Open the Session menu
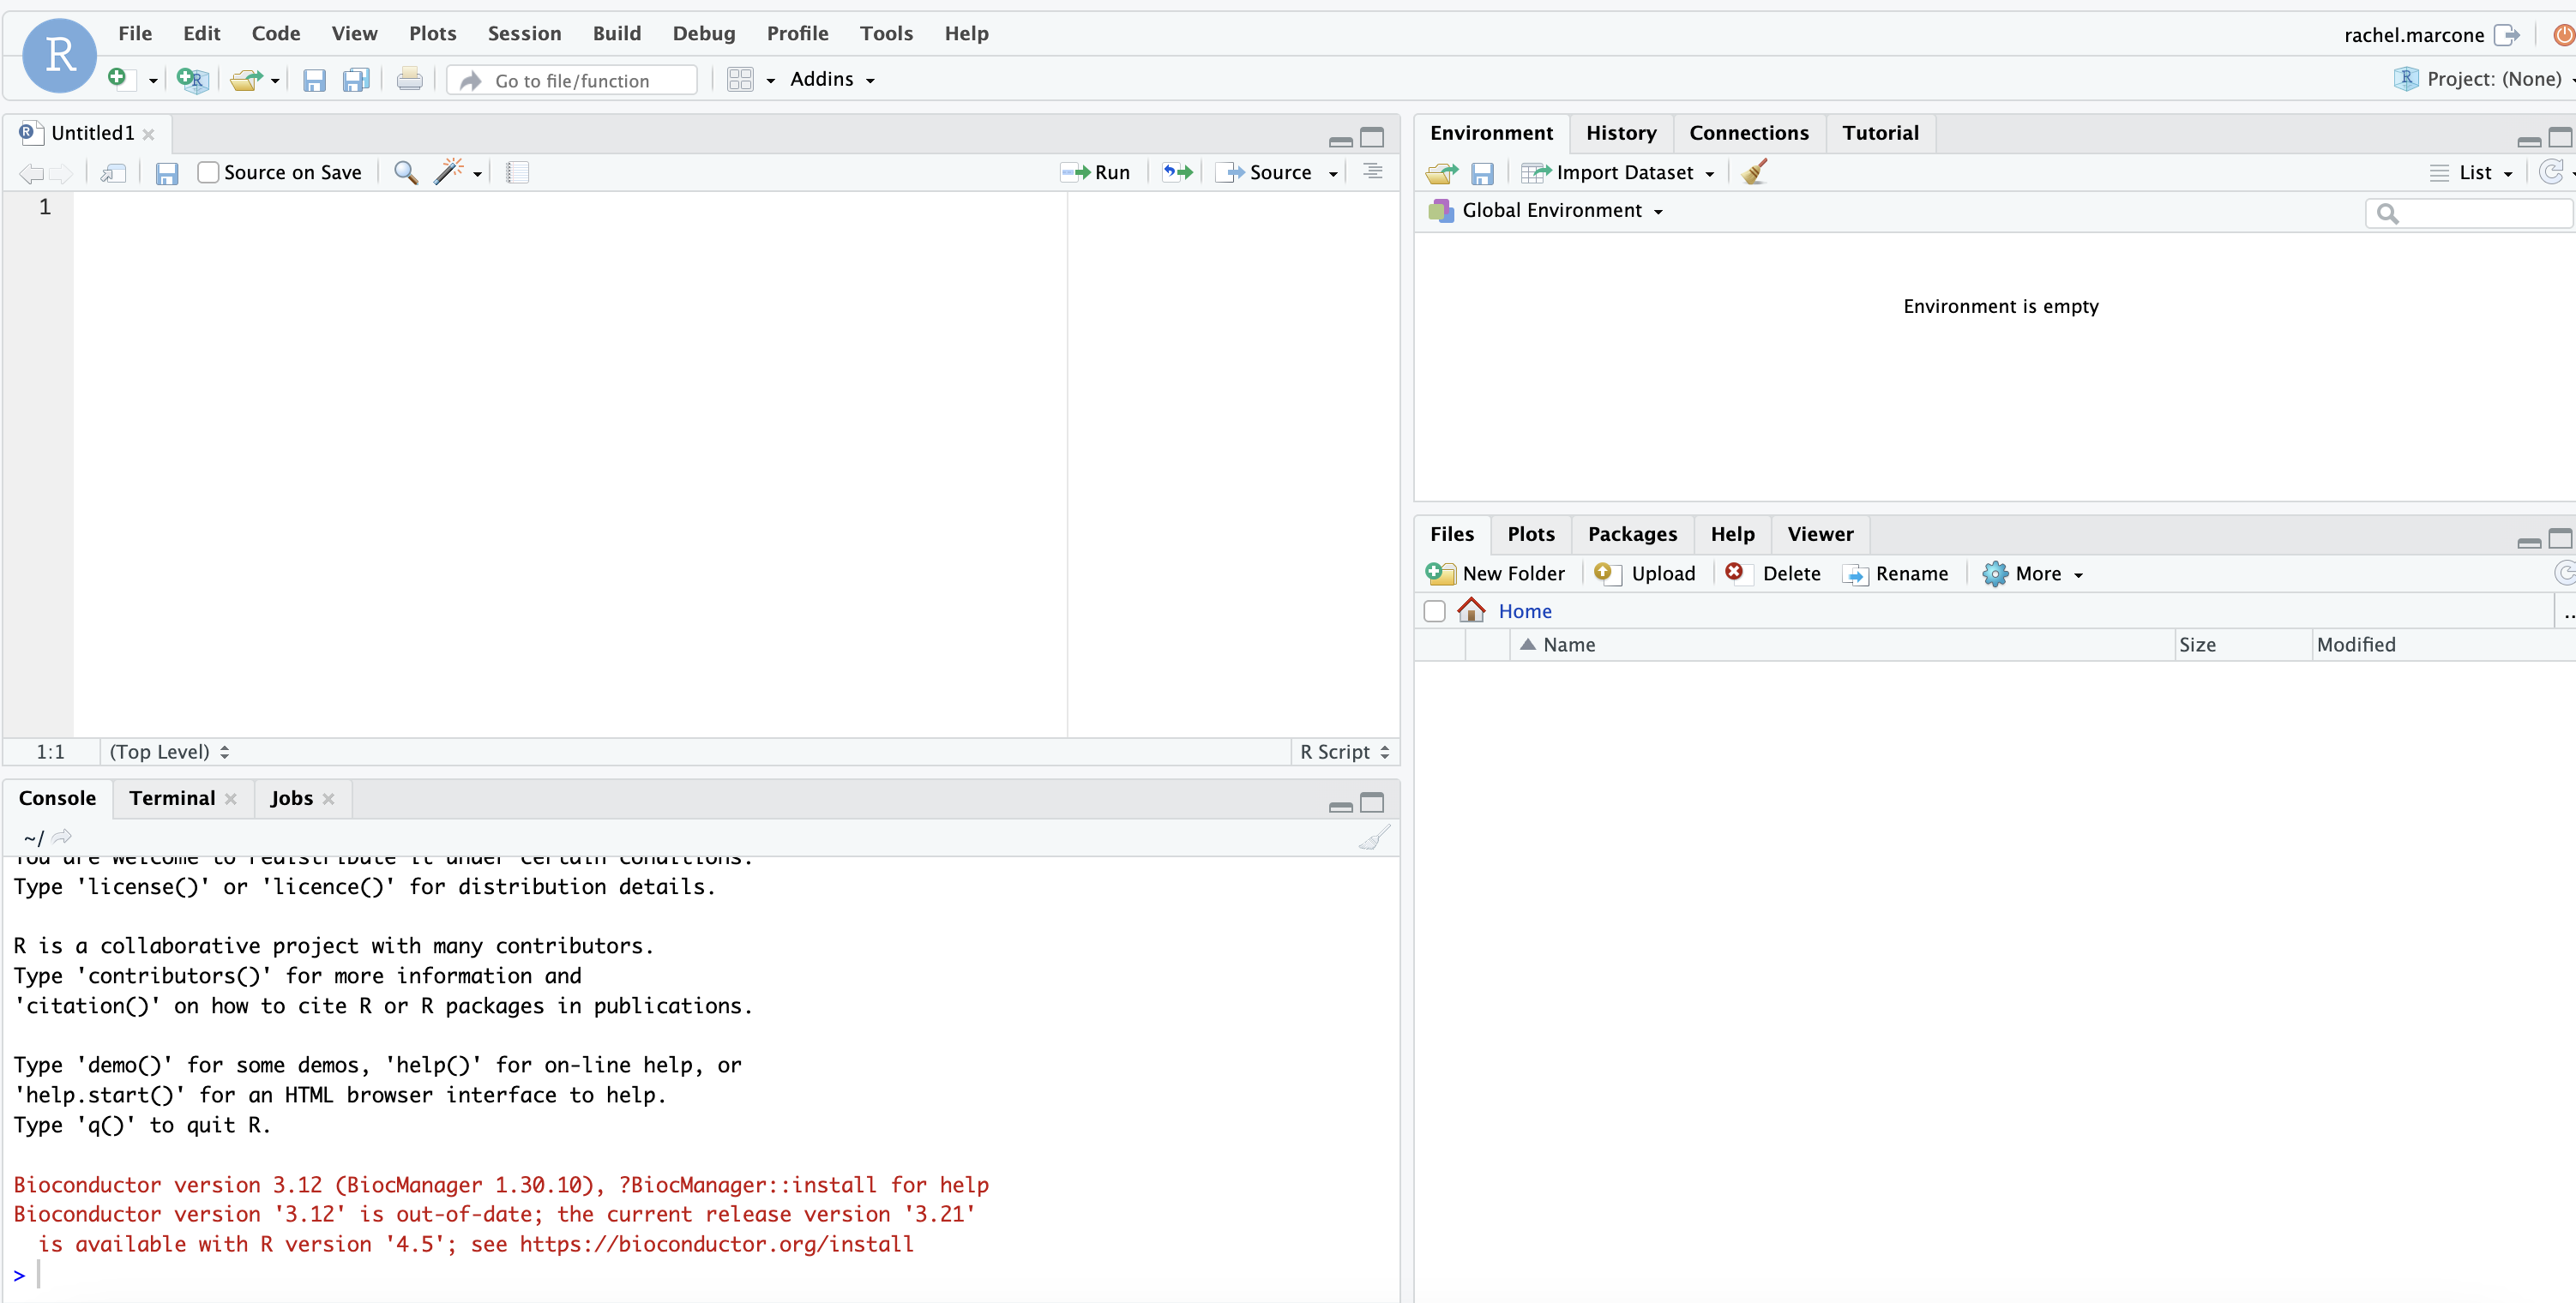 point(524,33)
